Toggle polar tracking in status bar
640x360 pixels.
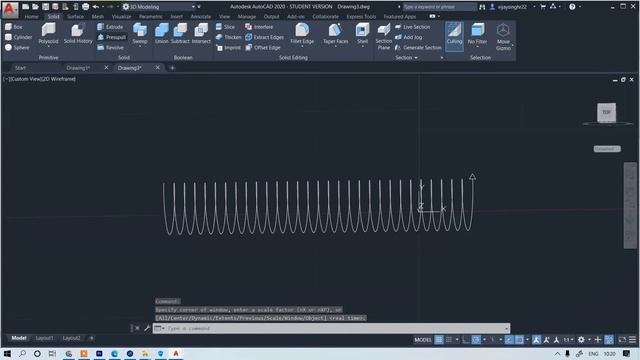(476, 340)
